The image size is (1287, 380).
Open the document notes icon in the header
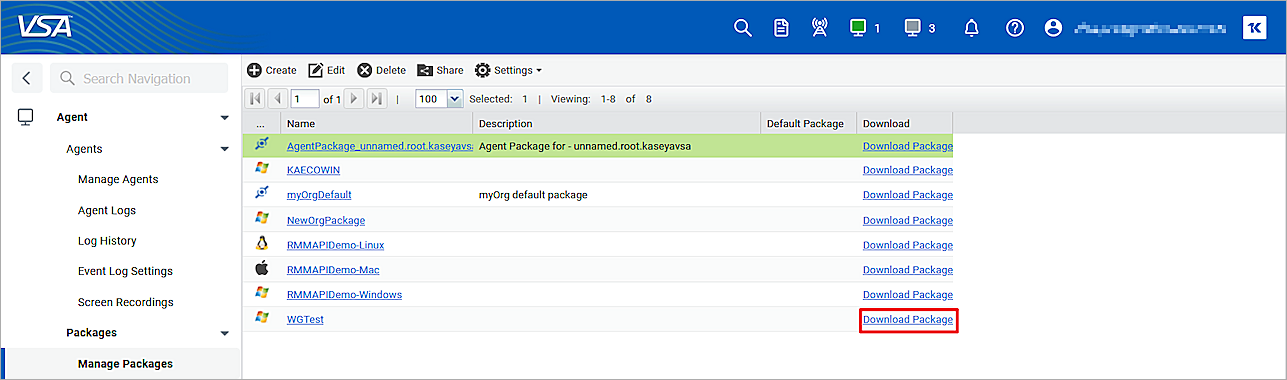point(781,28)
